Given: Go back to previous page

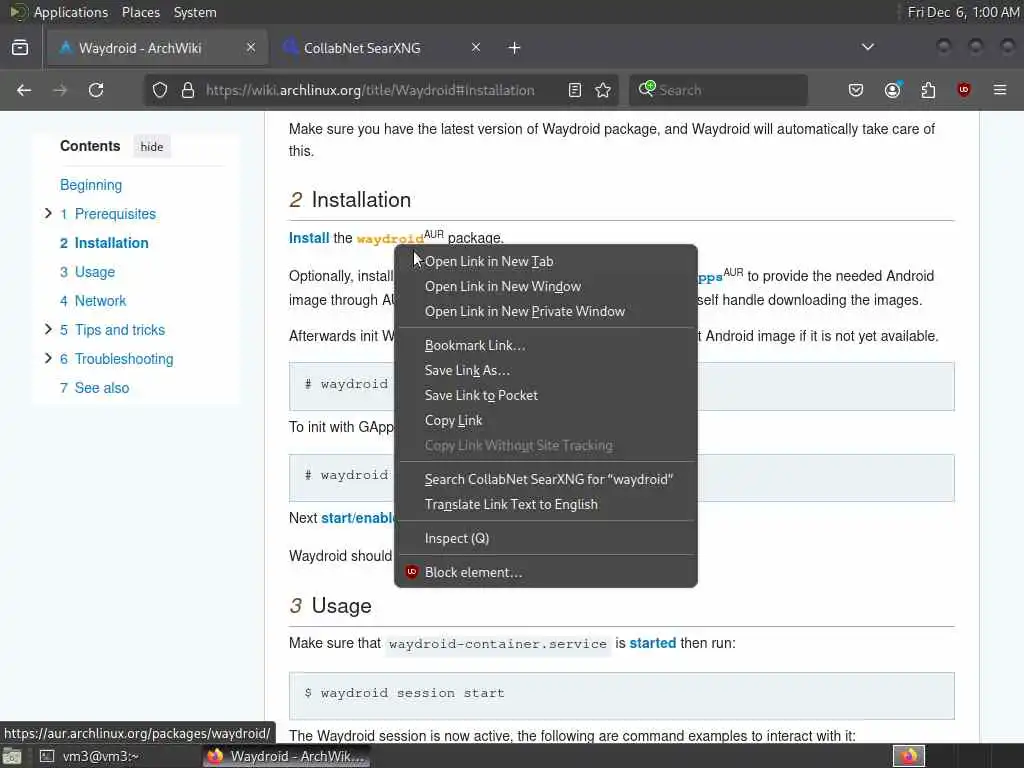Looking at the screenshot, I should click(x=24, y=90).
